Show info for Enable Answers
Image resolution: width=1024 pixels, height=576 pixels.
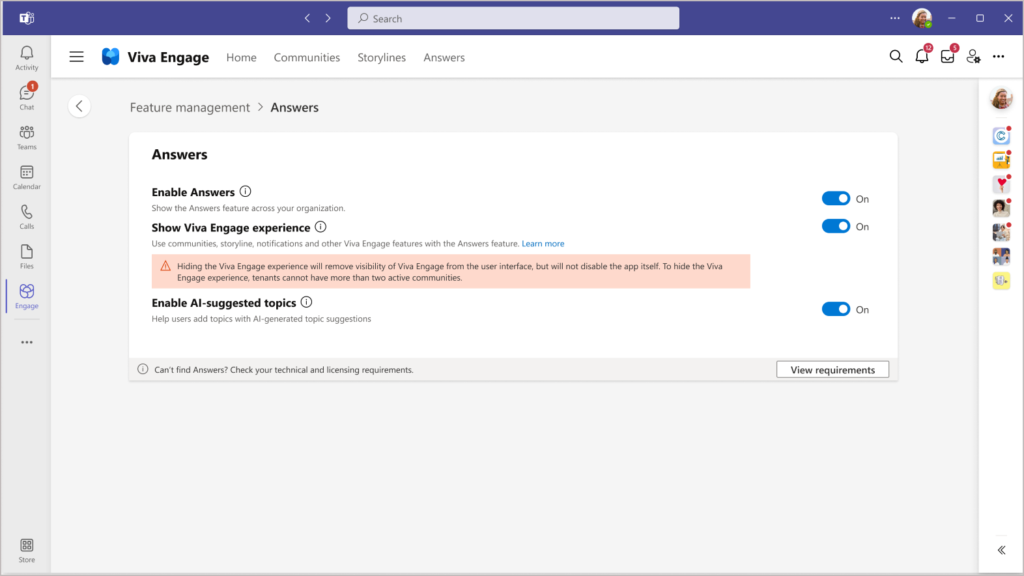(x=246, y=191)
